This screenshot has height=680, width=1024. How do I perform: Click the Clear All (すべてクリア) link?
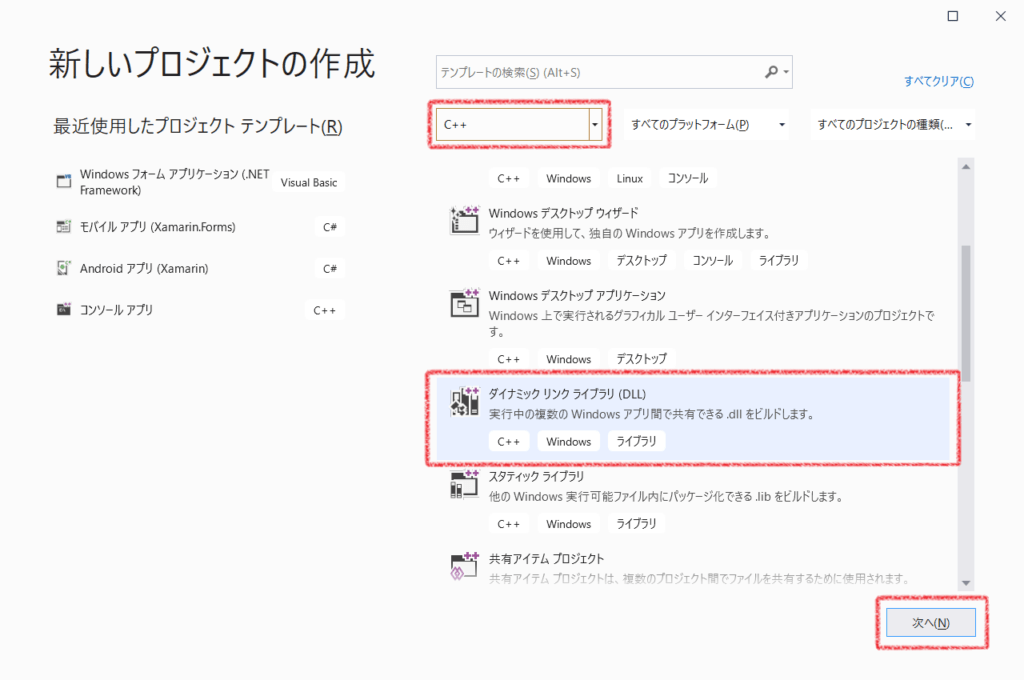[x=938, y=81]
